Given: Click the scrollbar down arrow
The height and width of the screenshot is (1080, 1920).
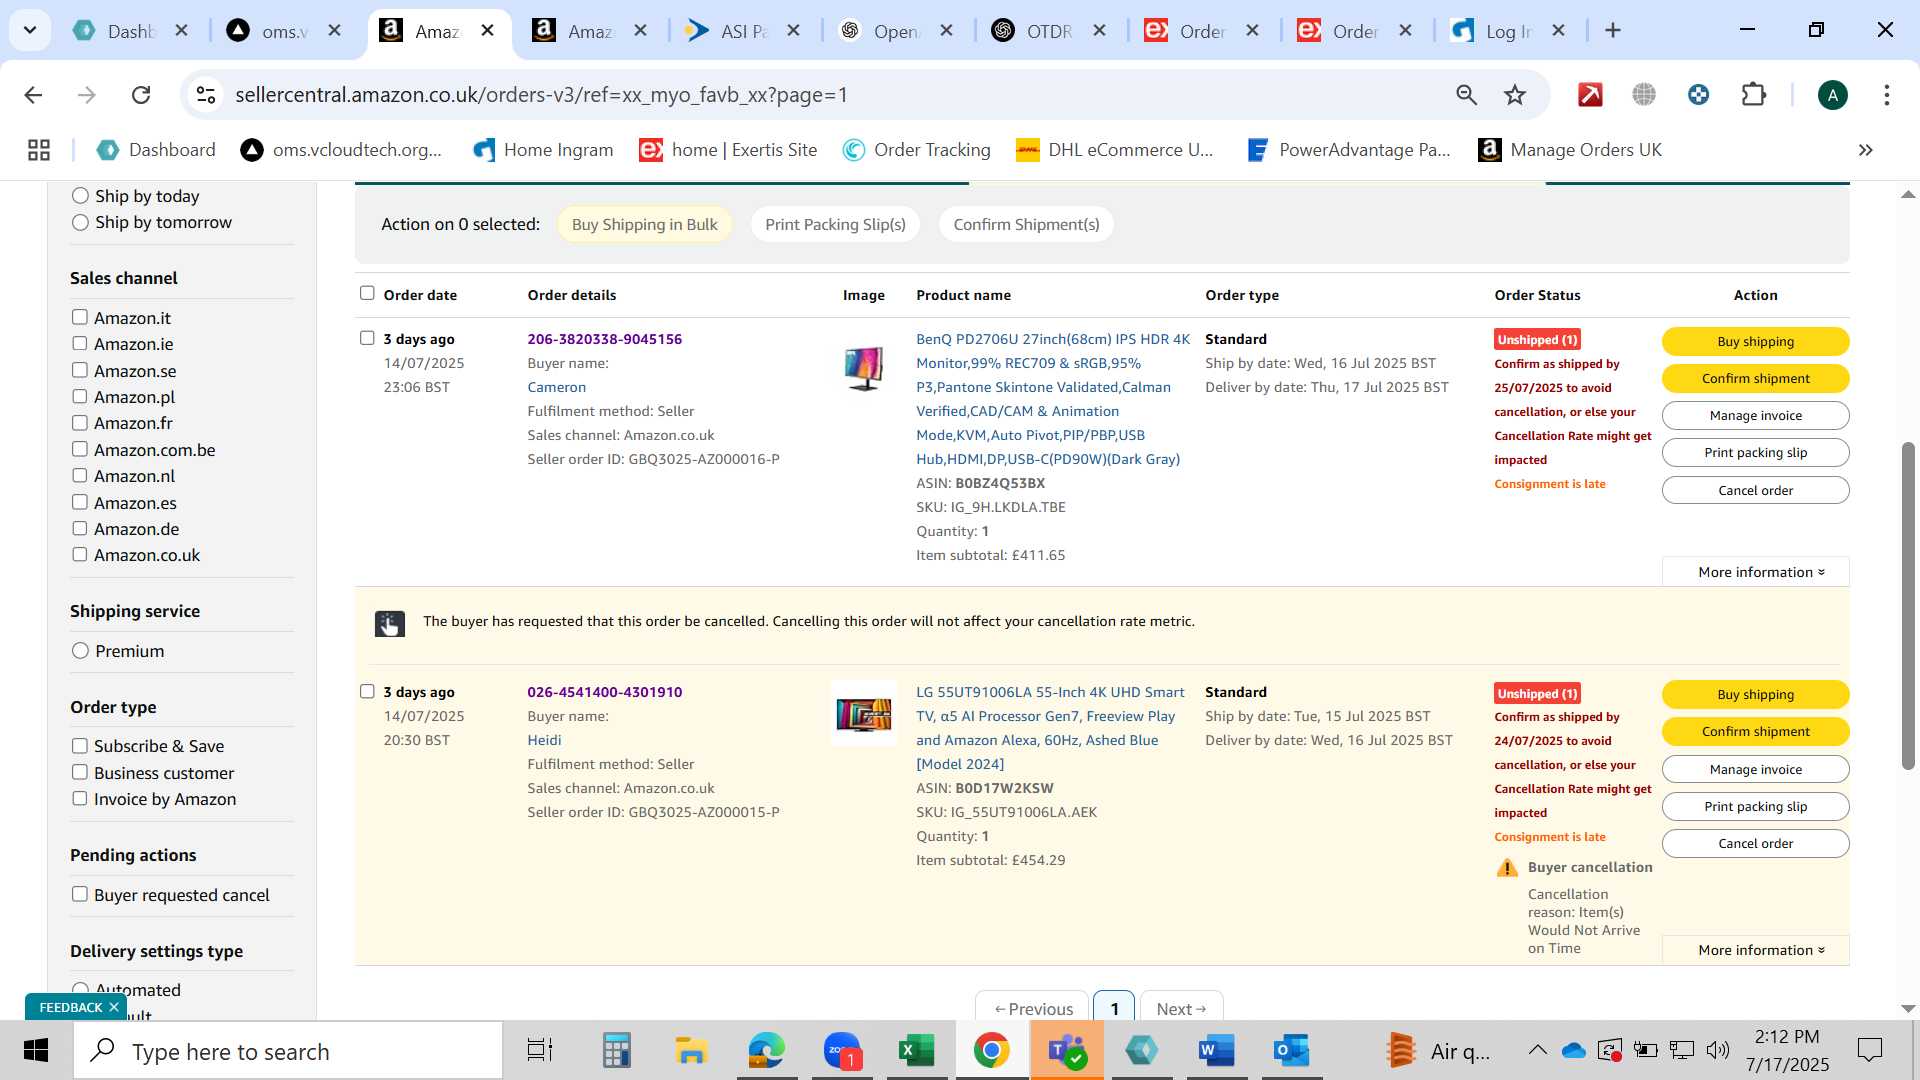Looking at the screenshot, I should pyautogui.click(x=1907, y=1008).
